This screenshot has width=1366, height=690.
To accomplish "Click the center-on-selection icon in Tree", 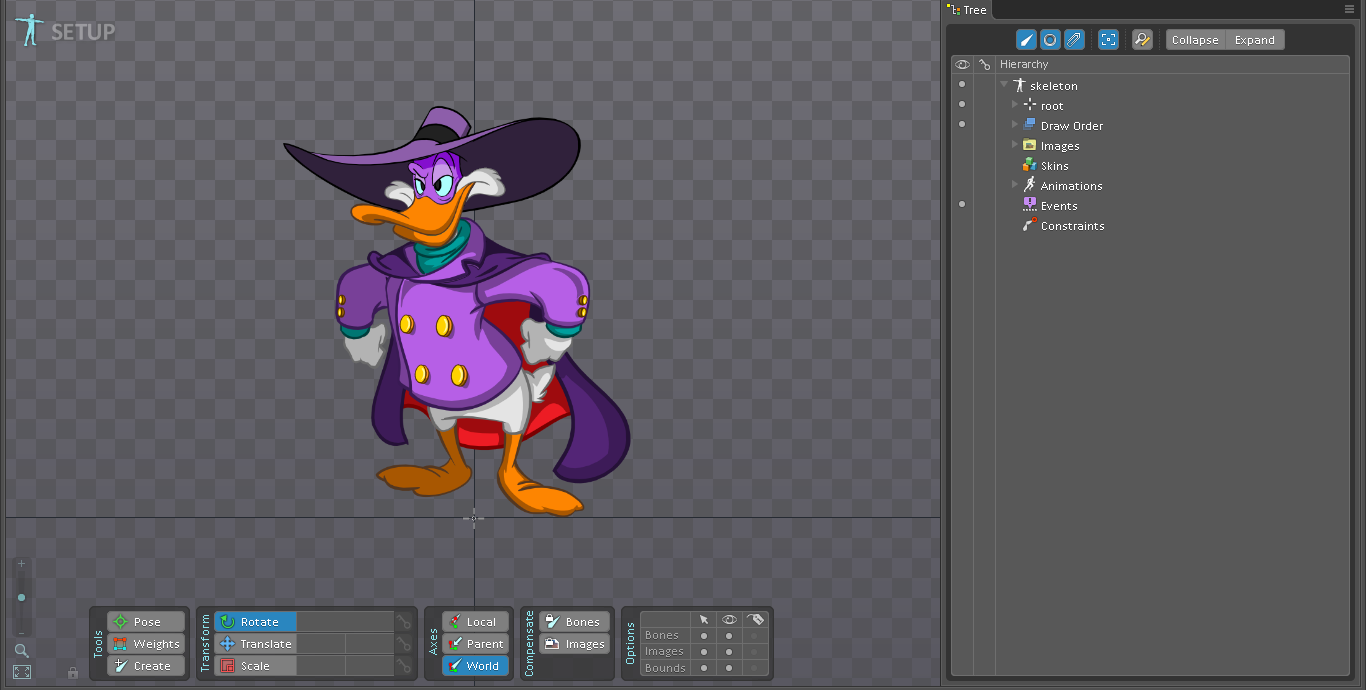I will coord(1108,40).
